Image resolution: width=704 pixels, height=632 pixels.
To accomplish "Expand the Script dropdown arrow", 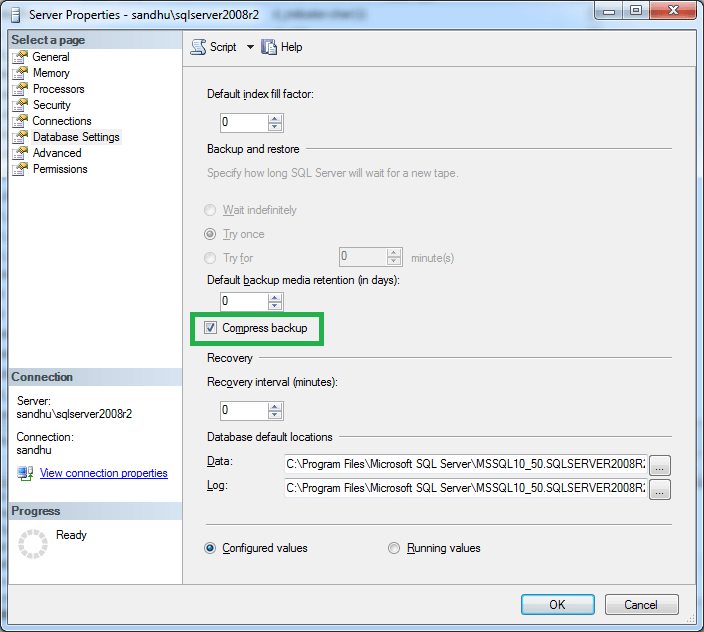I will click(250, 47).
